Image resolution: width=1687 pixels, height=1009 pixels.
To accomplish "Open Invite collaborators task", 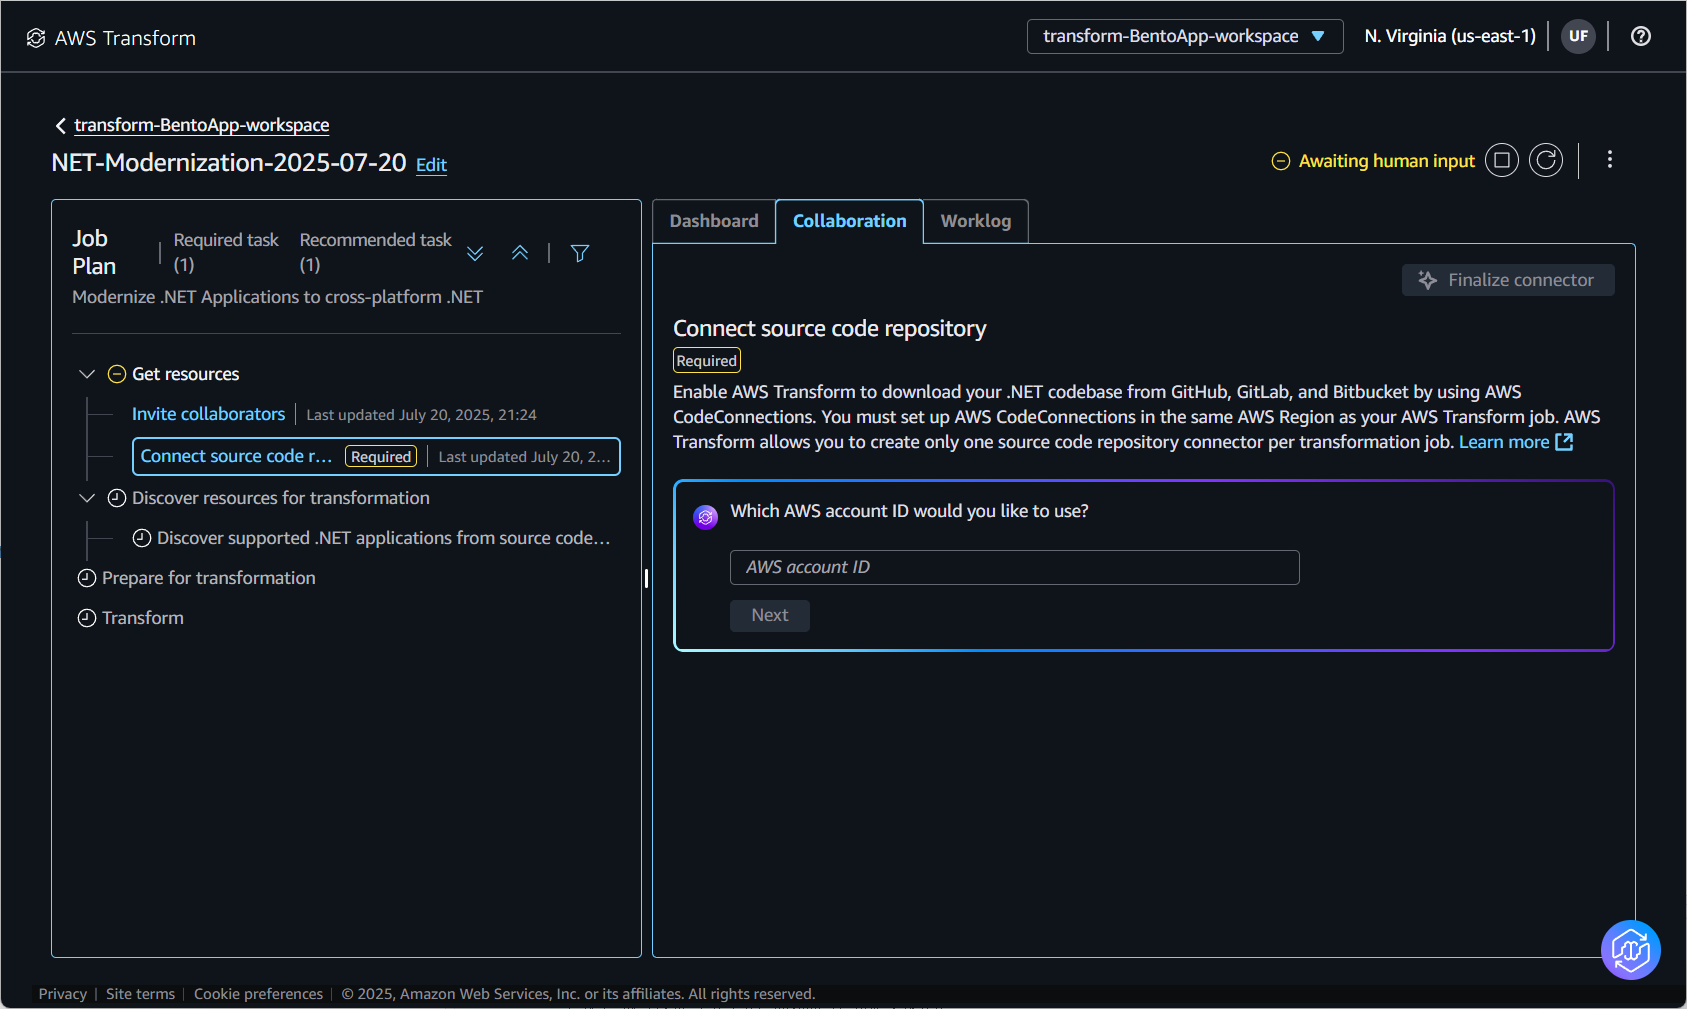I will [x=209, y=414].
